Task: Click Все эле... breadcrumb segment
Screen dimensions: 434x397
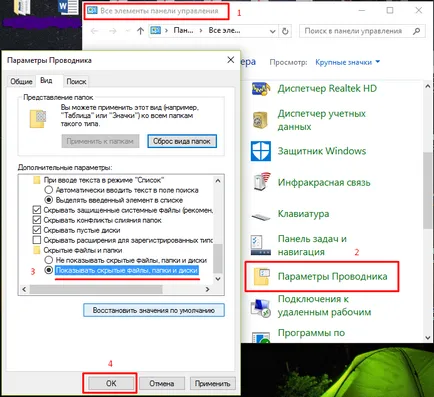Action: 224,31
